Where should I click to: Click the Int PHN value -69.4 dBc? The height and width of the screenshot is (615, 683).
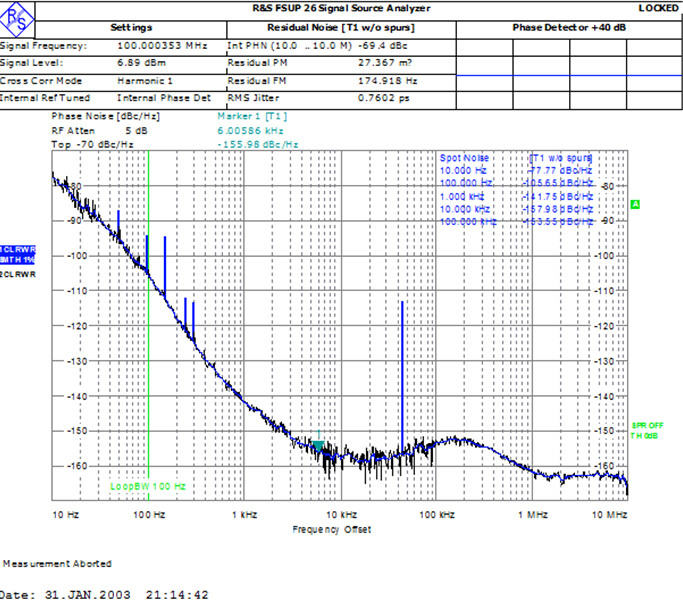click(382, 46)
